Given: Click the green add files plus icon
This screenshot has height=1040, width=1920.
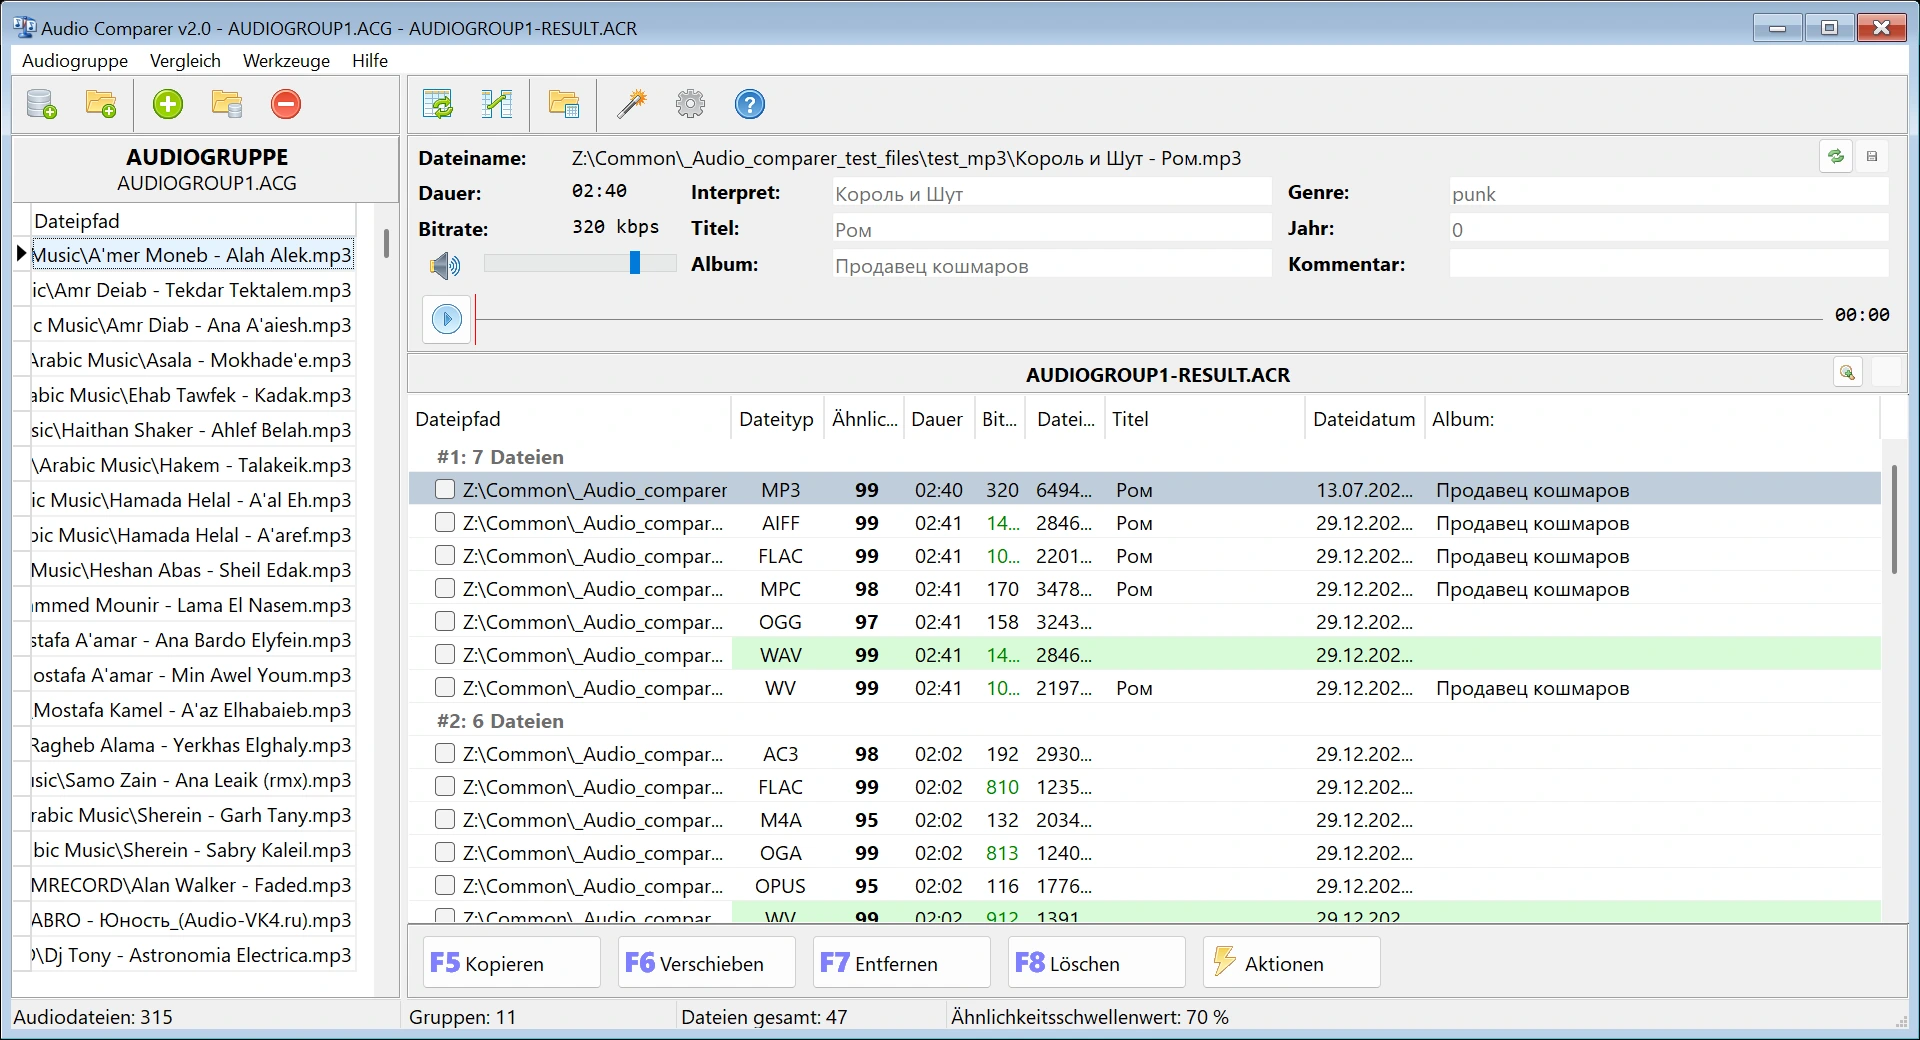Looking at the screenshot, I should tap(168, 104).
